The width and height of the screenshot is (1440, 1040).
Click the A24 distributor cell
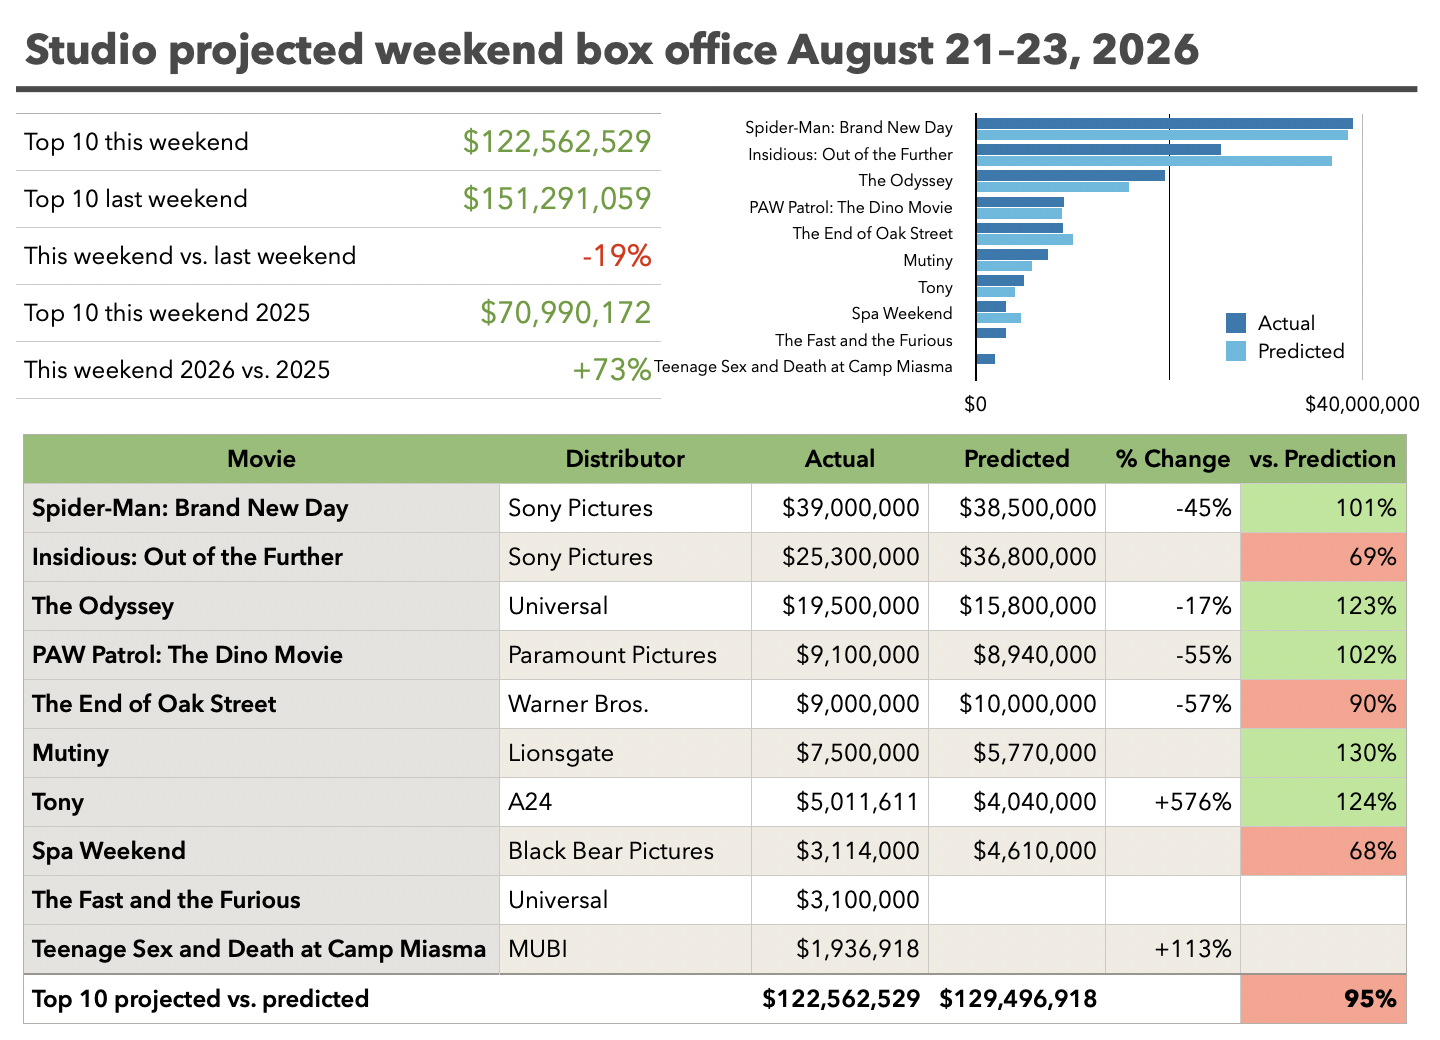tap(625, 802)
